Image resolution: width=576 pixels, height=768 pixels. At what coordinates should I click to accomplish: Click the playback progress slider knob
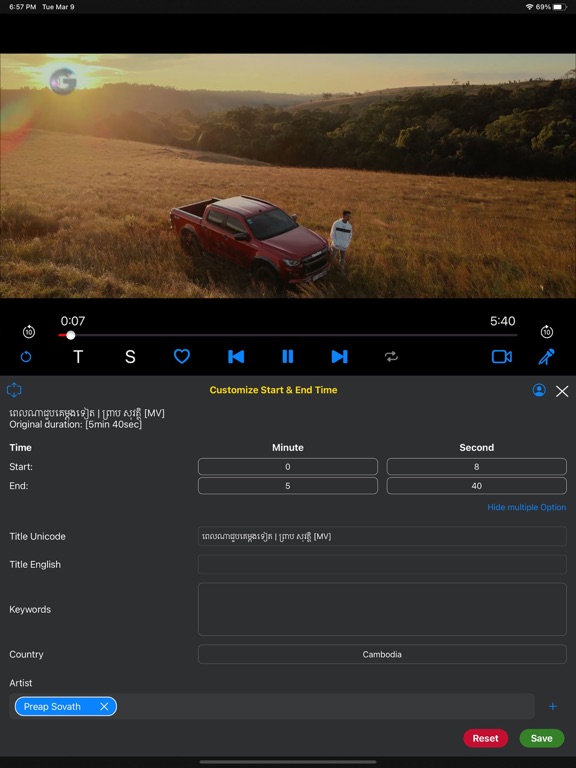[x=71, y=335]
